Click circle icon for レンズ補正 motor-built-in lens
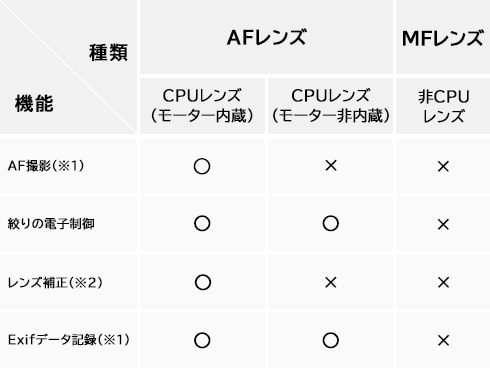The height and width of the screenshot is (368, 490). pyautogui.click(x=203, y=282)
